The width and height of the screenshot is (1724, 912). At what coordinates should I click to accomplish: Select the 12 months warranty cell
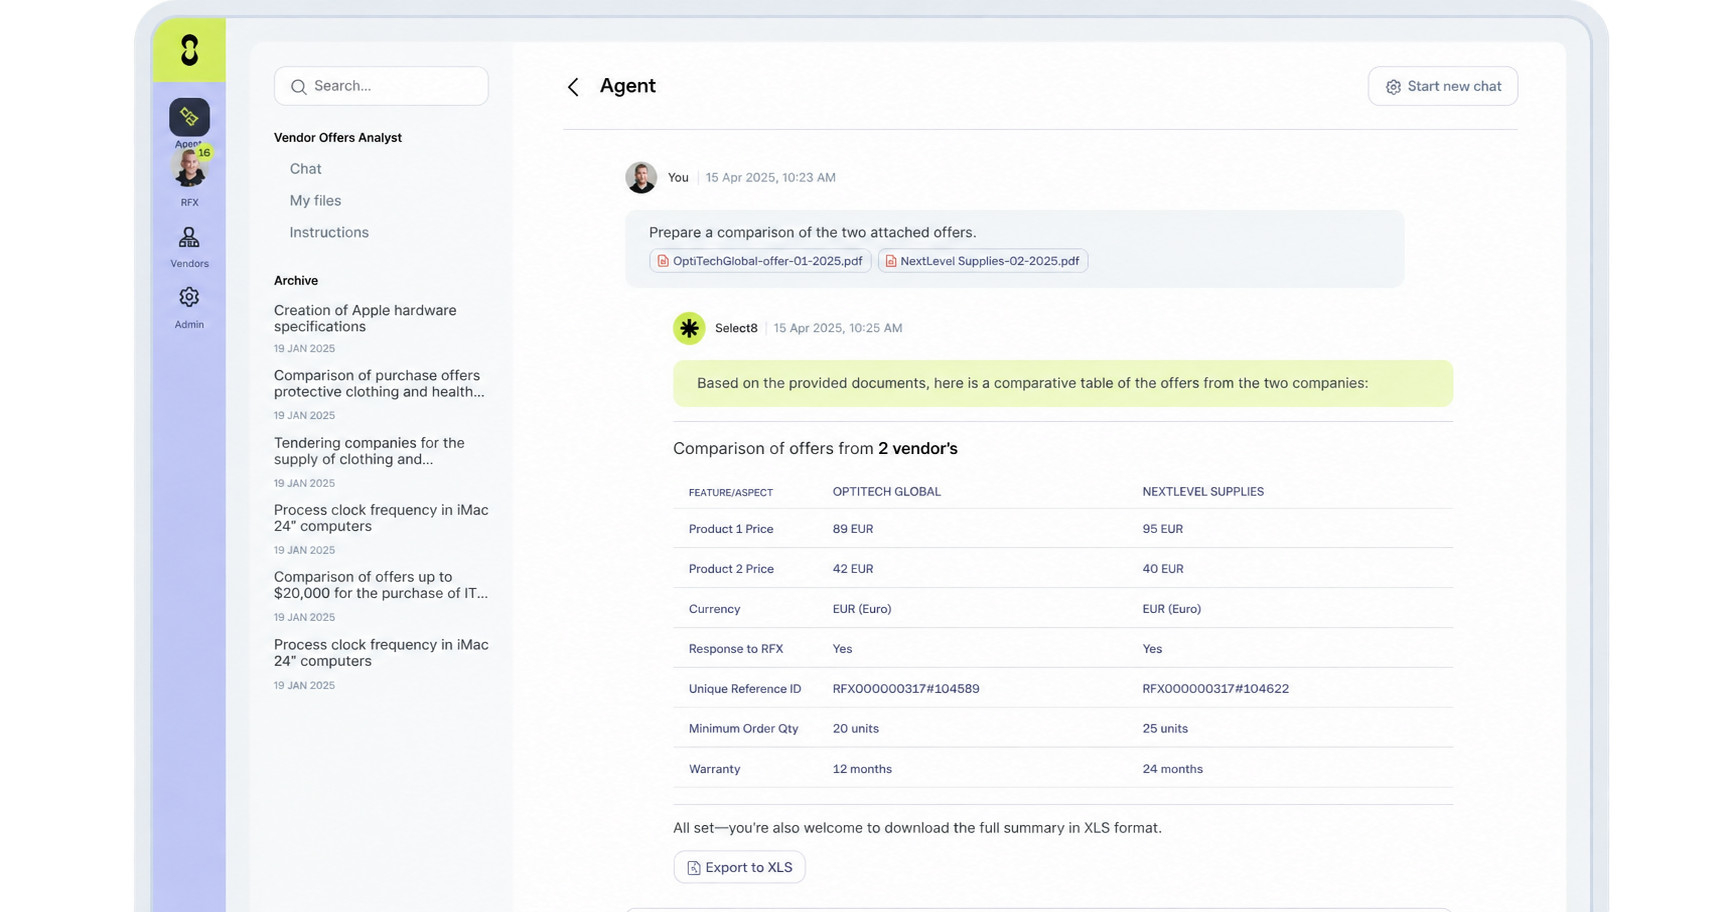(x=862, y=769)
